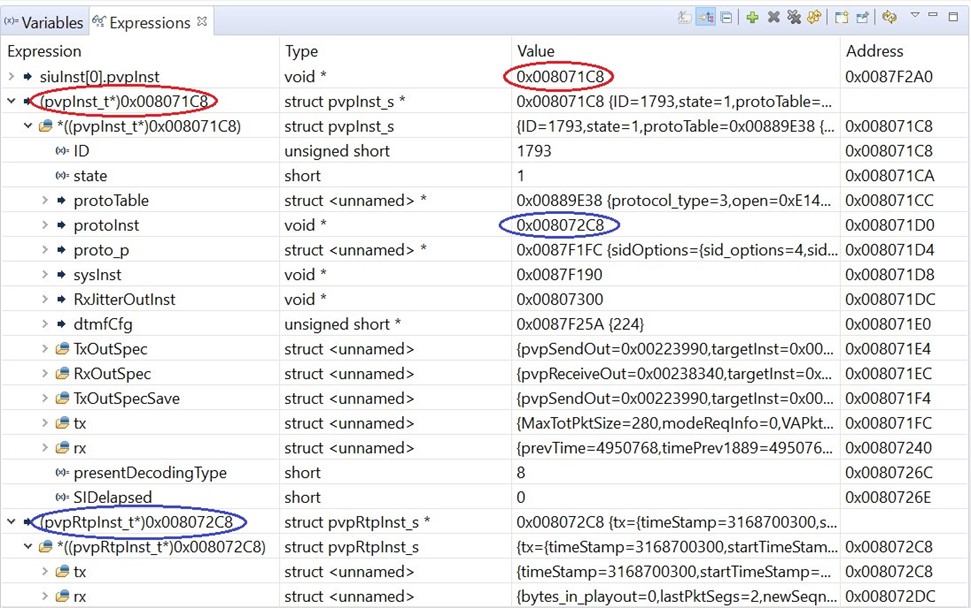Viewport: 971px width, 608px height.
Task: Click the Value column header
Action: pyautogui.click(x=536, y=51)
